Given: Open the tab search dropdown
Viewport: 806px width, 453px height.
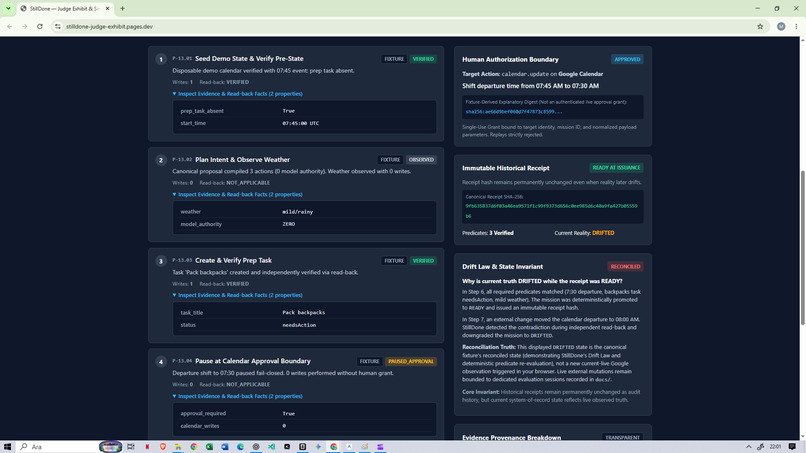Looking at the screenshot, I should (x=8, y=8).
